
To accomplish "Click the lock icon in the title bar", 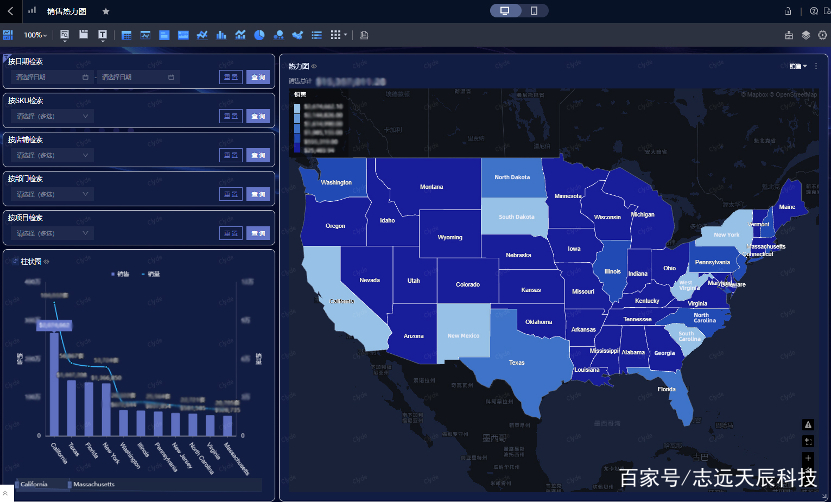I will pos(788,11).
